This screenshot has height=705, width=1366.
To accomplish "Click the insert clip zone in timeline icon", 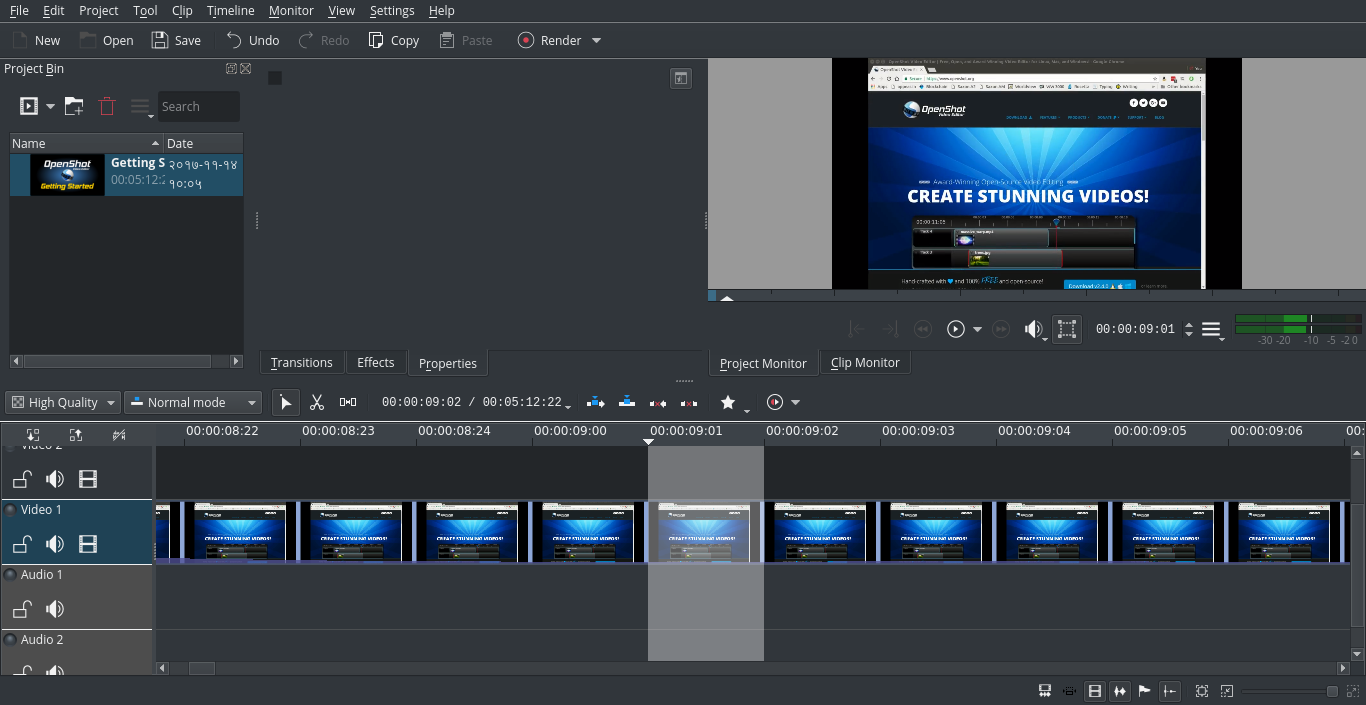I will click(596, 402).
